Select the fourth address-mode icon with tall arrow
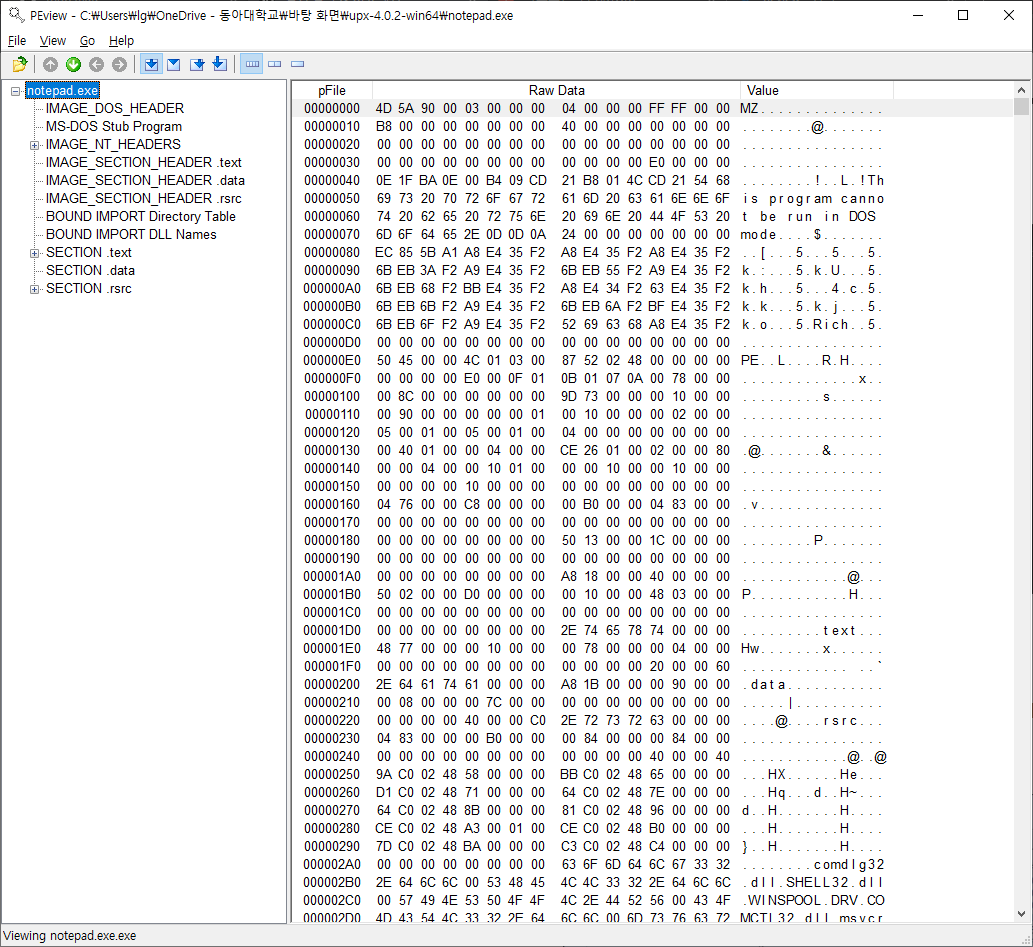This screenshot has width=1033, height=947. click(x=219, y=64)
